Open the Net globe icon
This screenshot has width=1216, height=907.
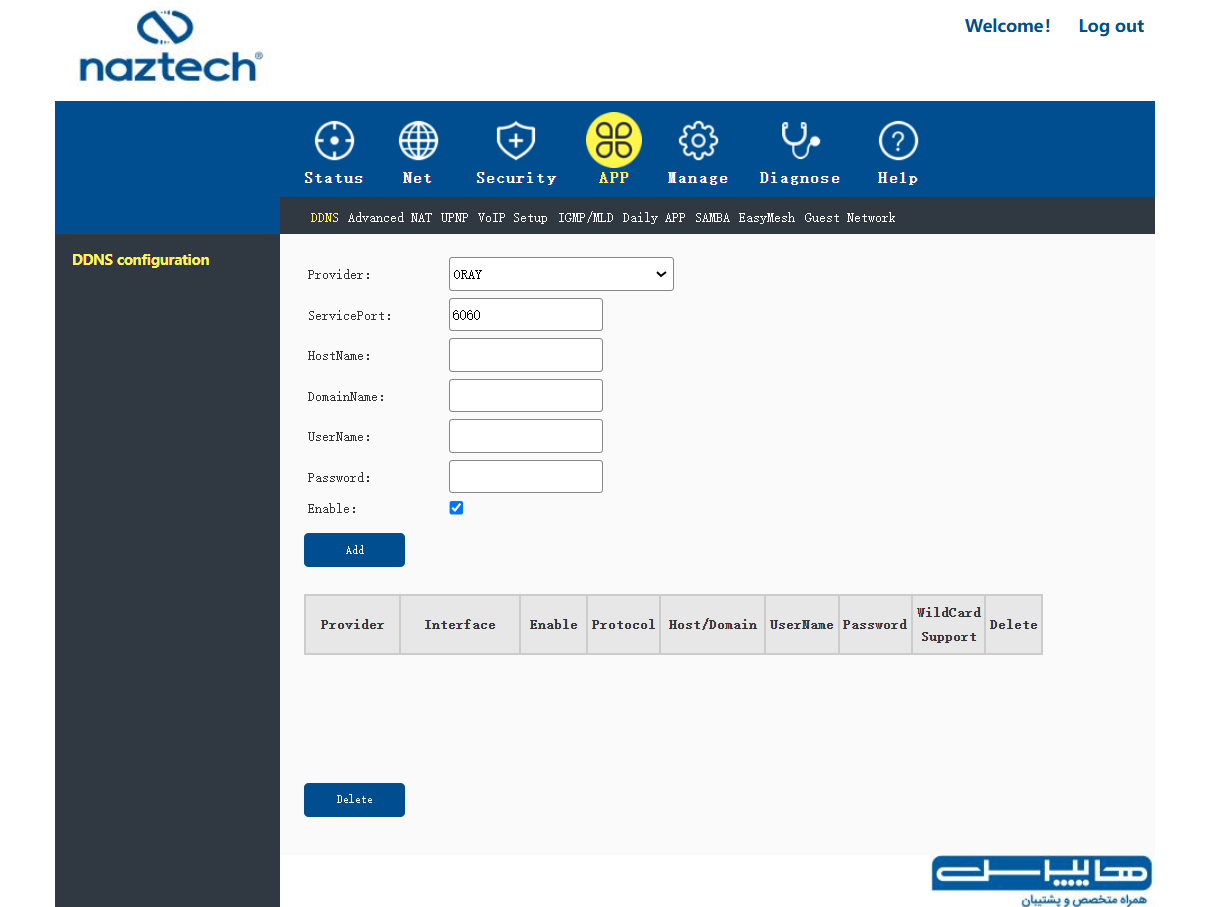click(418, 141)
